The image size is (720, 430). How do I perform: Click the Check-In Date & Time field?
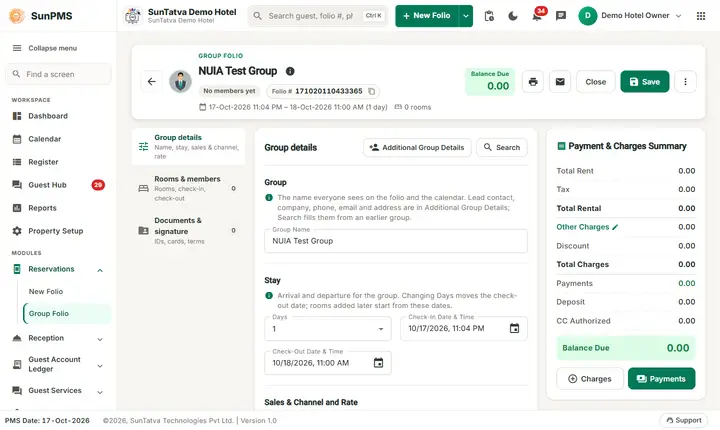click(x=464, y=328)
